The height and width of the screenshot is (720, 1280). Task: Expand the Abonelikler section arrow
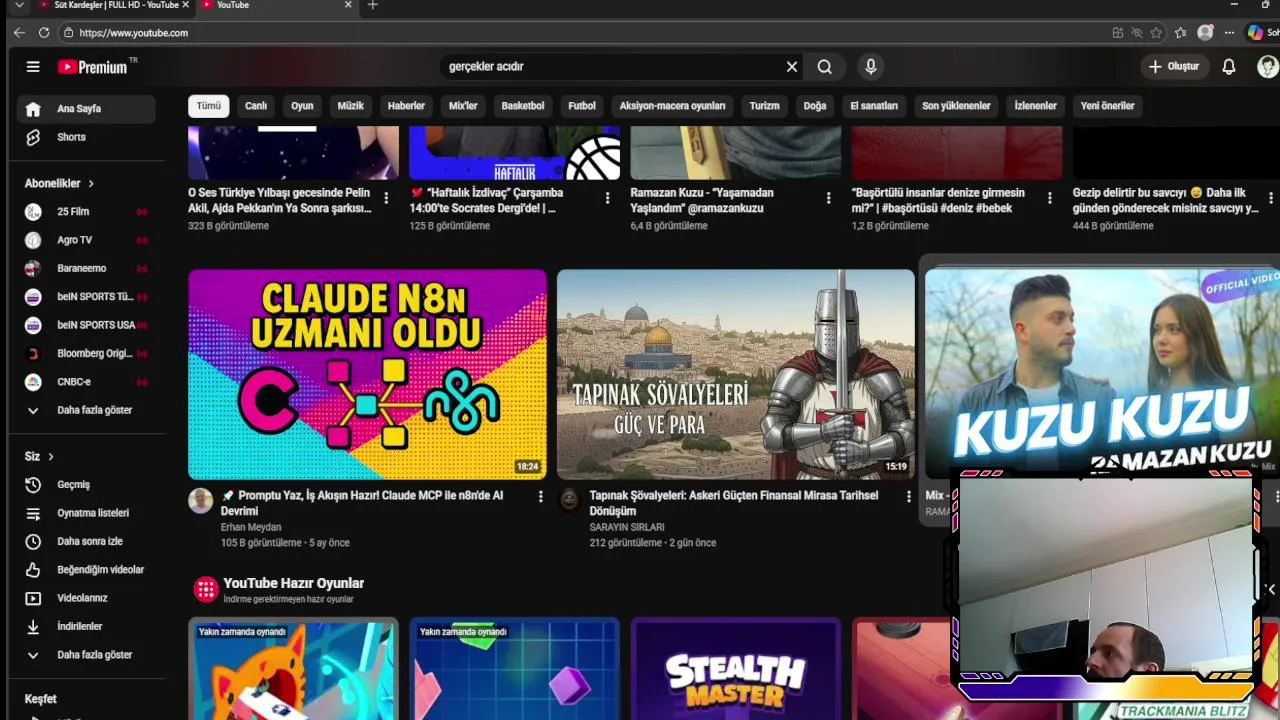[x=91, y=184]
